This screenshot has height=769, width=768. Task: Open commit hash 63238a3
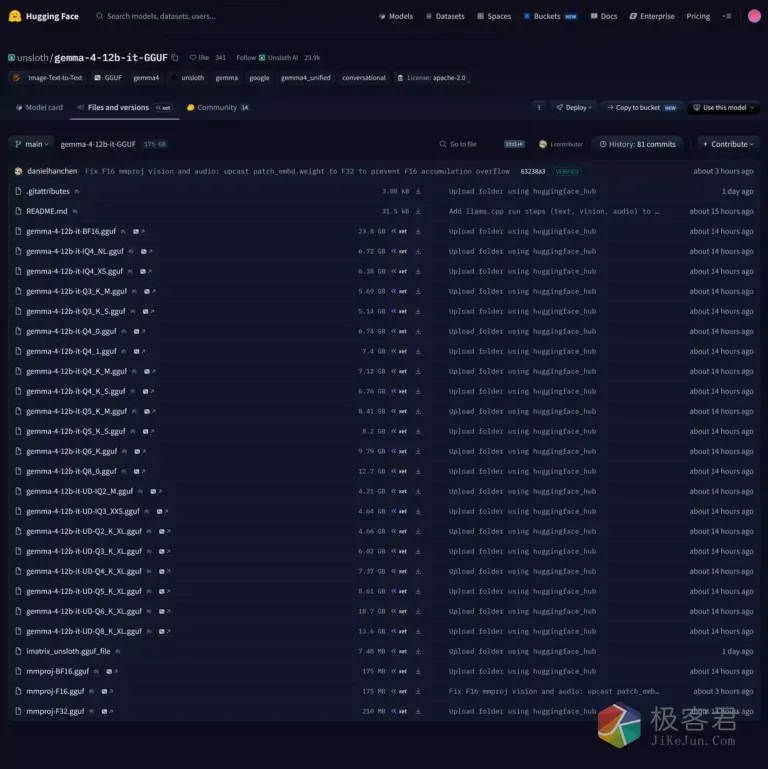pos(533,172)
